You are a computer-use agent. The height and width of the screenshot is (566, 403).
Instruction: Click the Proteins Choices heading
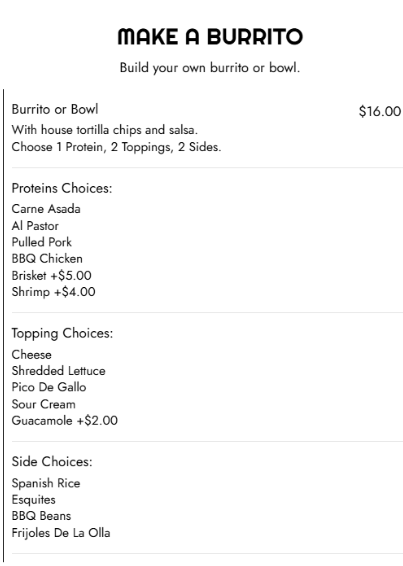pos(62,188)
